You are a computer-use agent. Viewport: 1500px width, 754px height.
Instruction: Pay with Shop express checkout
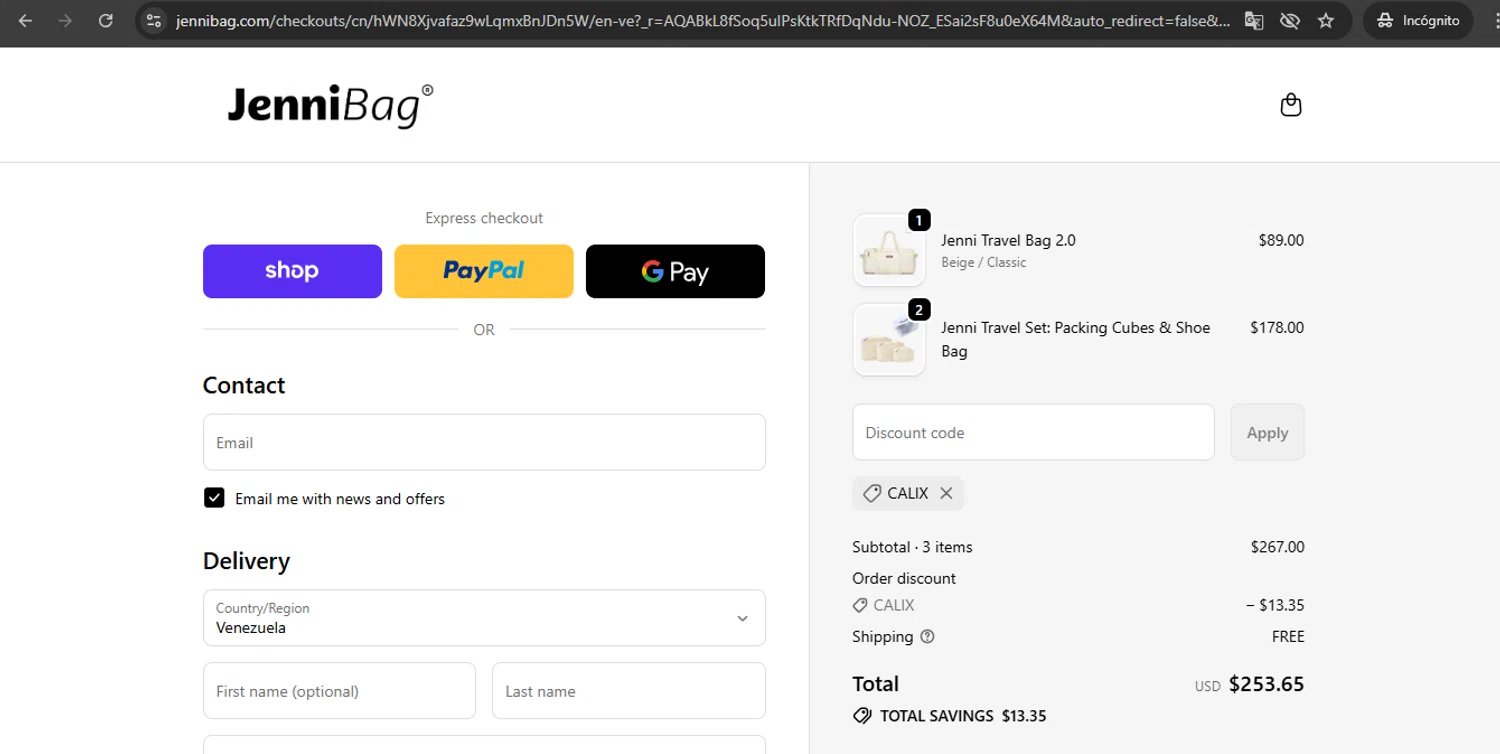tap(292, 271)
